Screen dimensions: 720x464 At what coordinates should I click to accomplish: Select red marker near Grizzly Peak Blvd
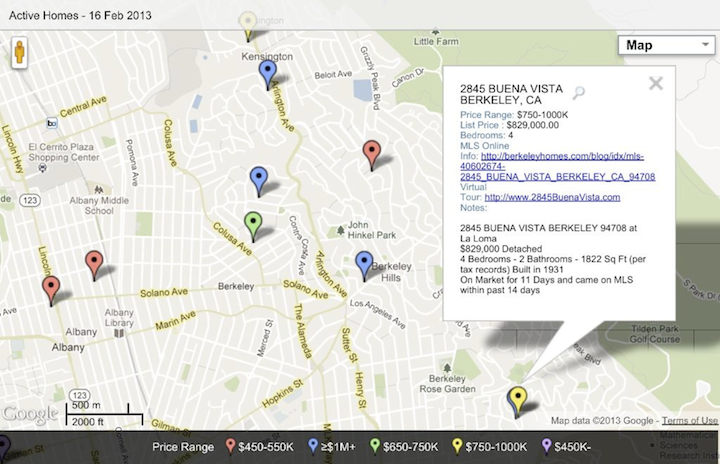click(372, 154)
